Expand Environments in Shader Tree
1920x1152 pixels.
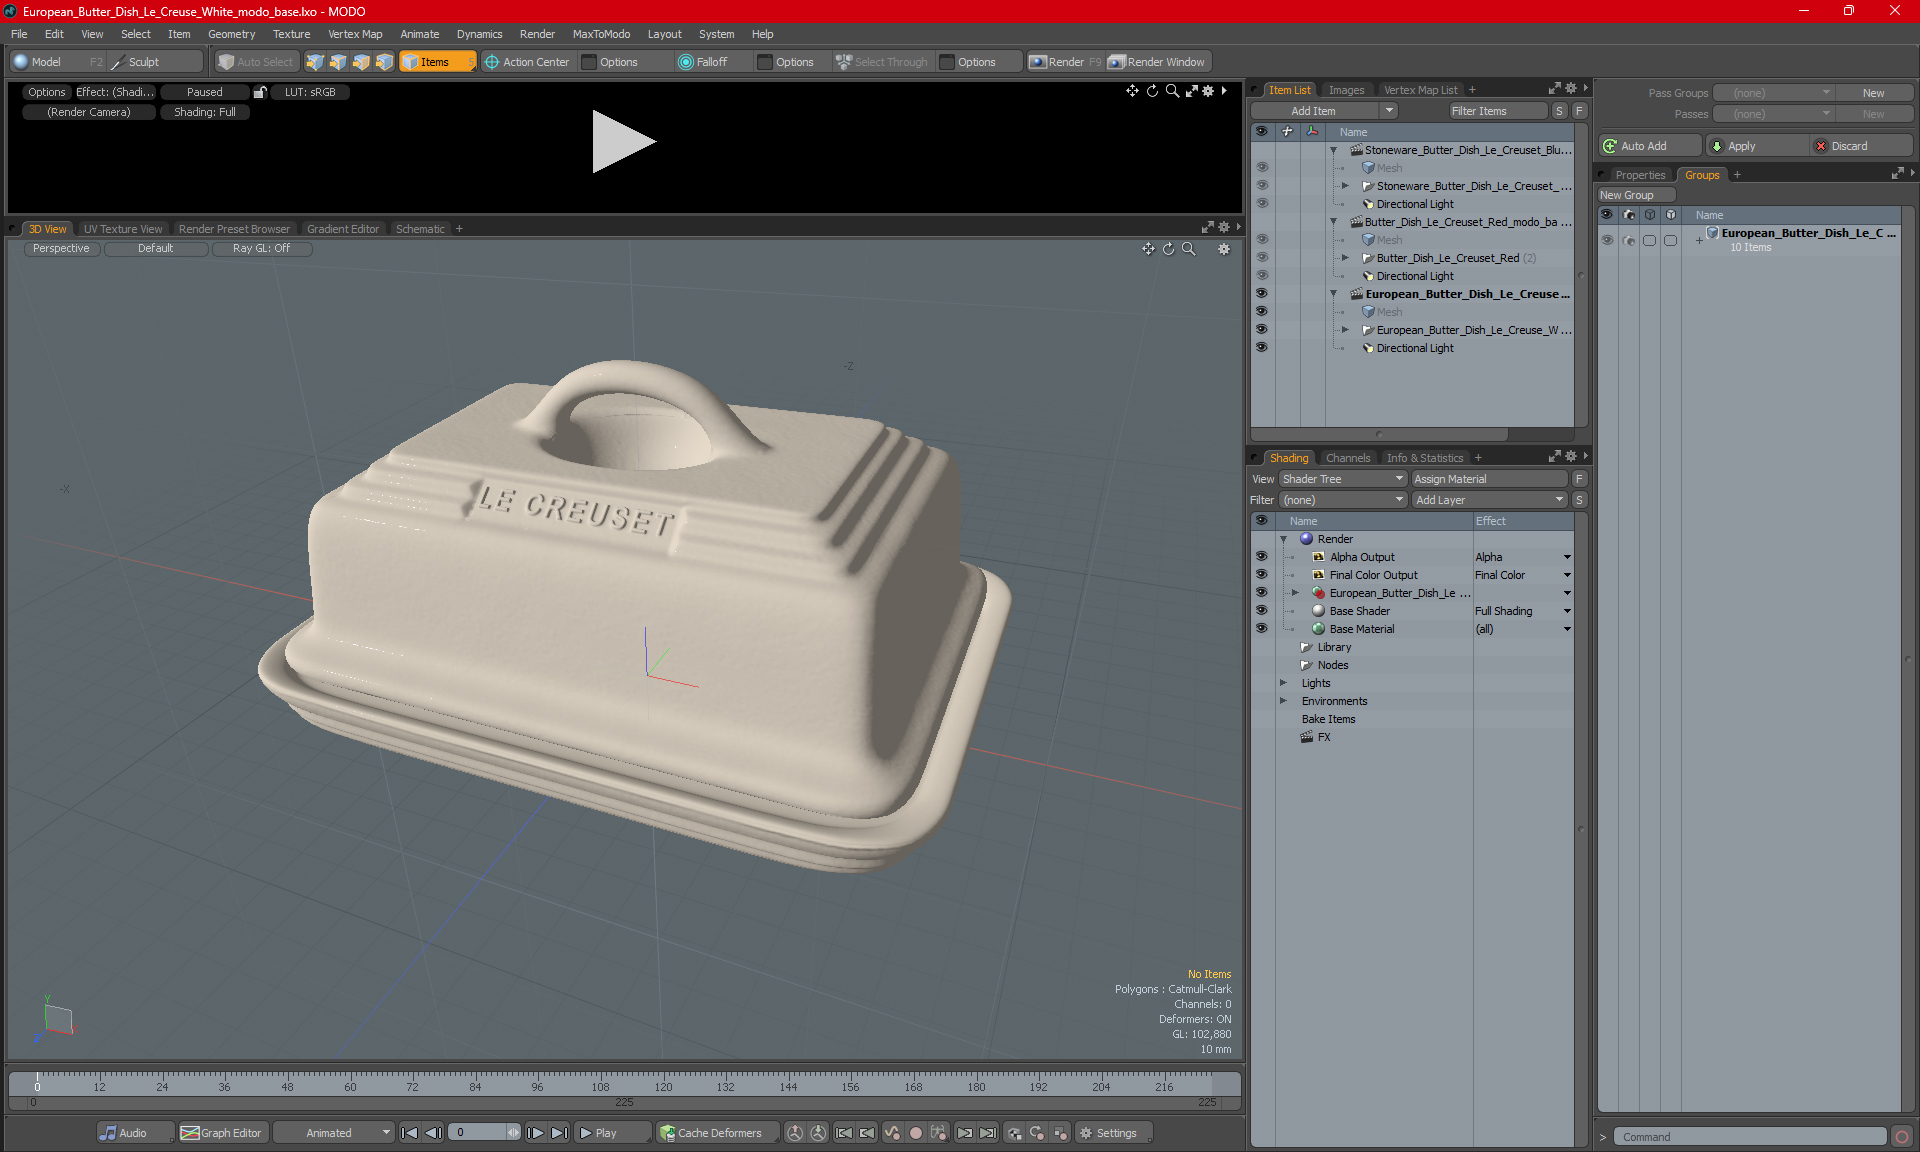pyautogui.click(x=1284, y=701)
